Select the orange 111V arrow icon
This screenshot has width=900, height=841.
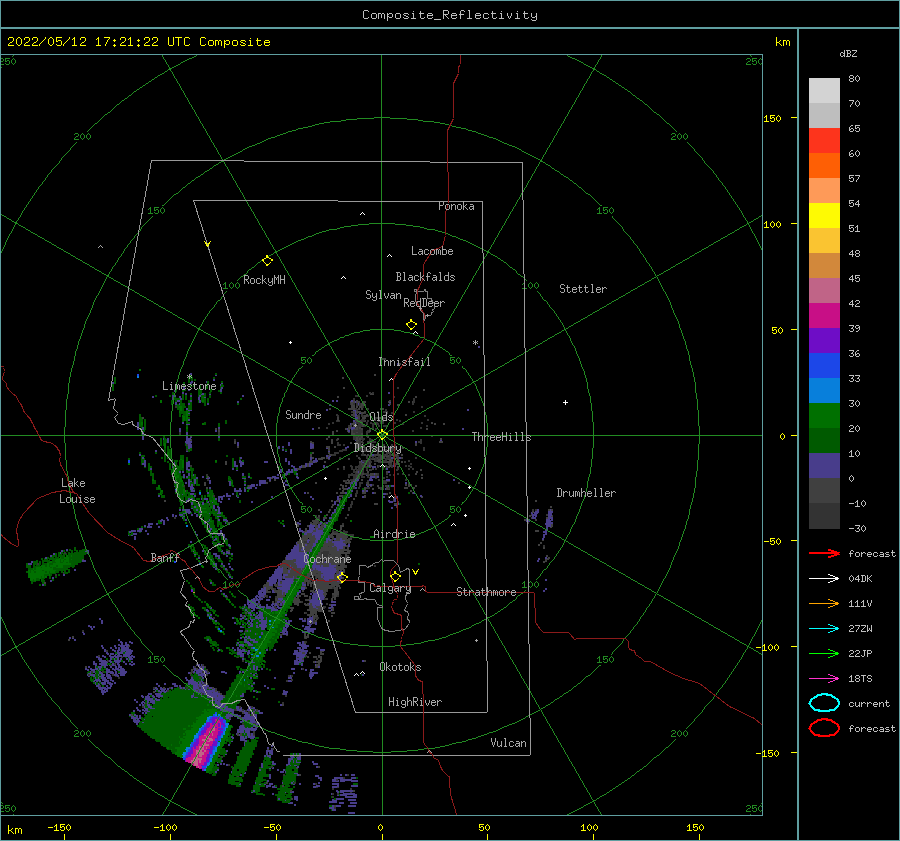point(824,603)
